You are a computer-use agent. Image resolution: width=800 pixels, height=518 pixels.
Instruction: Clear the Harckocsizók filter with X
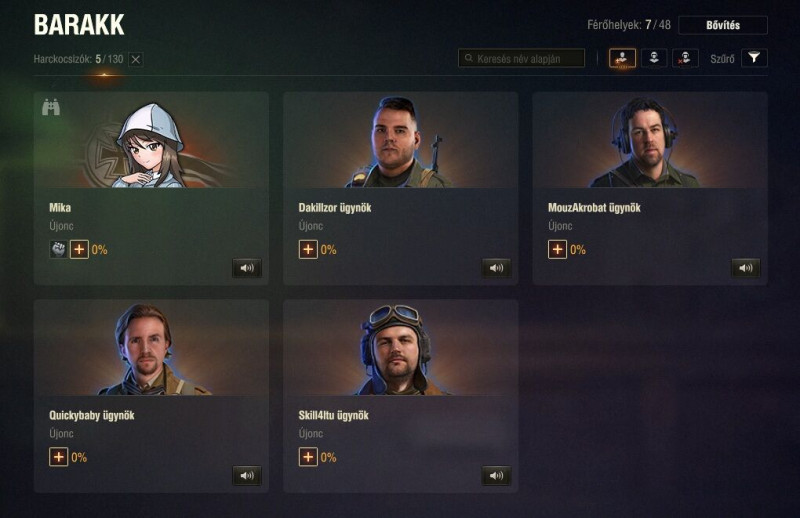coord(136,59)
